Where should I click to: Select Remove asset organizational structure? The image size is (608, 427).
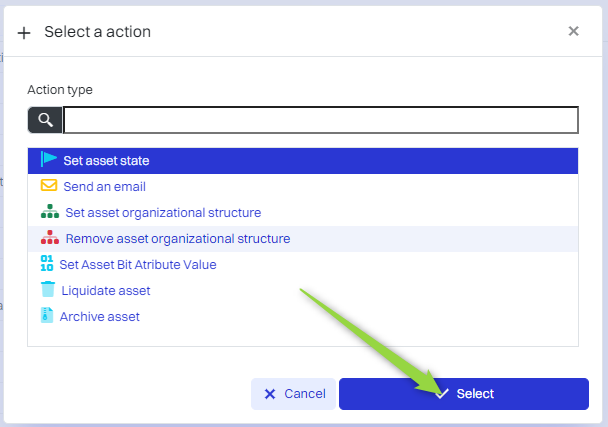(x=178, y=238)
